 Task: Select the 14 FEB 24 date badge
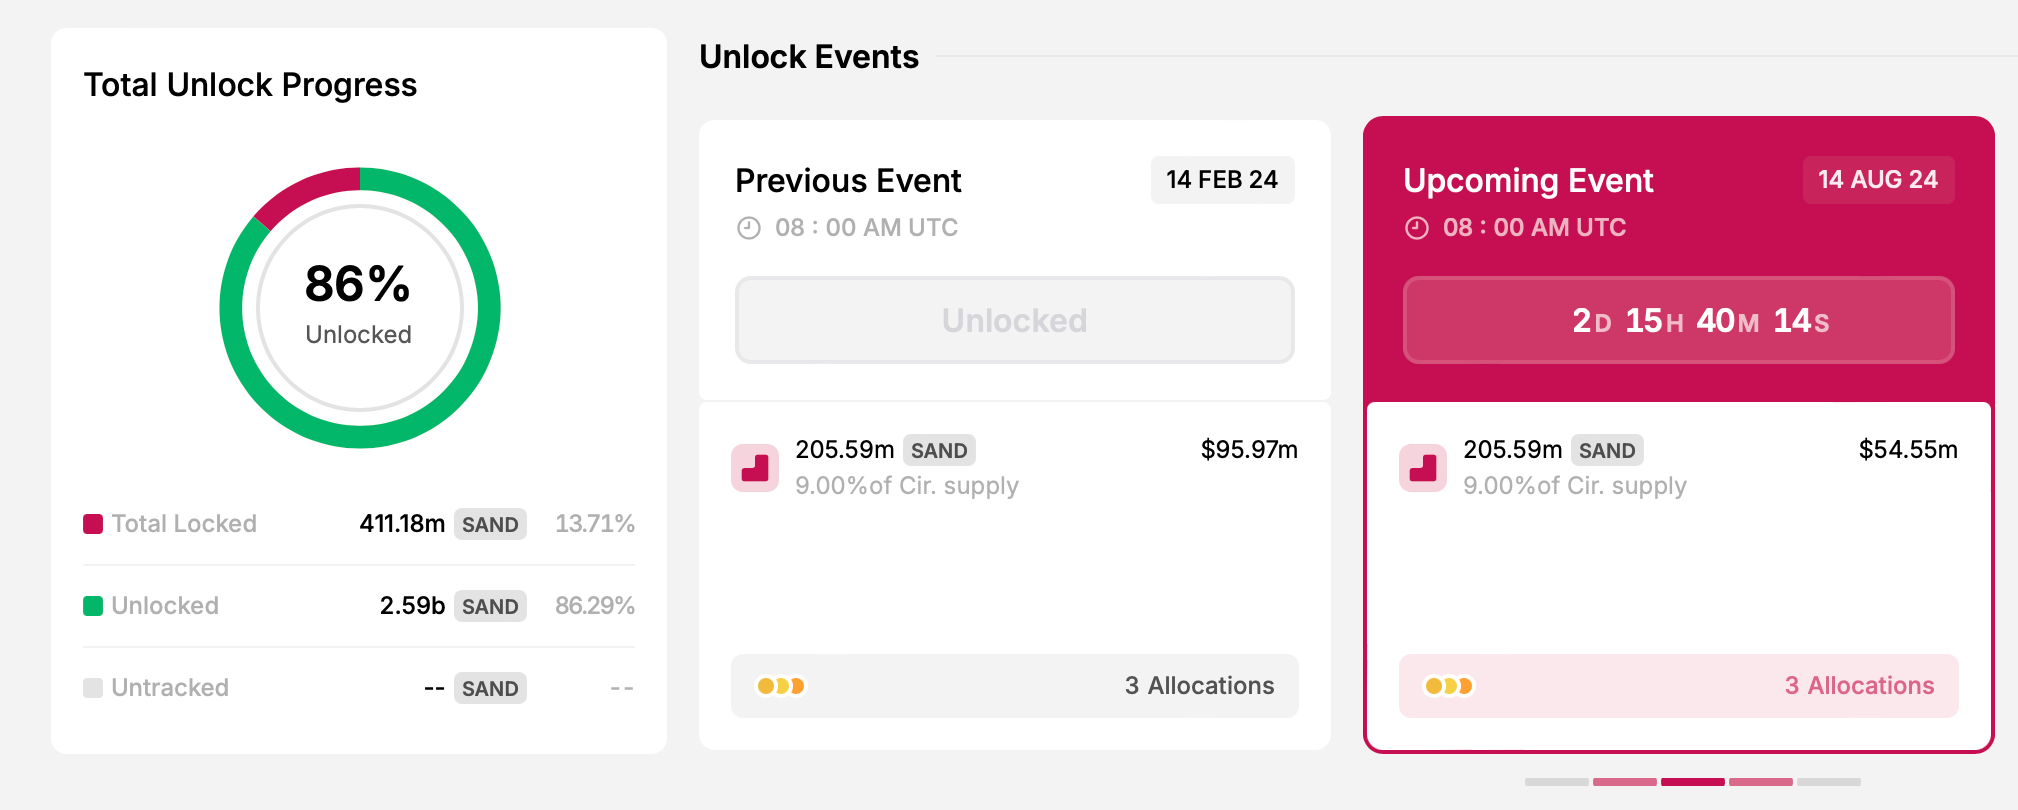pos(1222,180)
